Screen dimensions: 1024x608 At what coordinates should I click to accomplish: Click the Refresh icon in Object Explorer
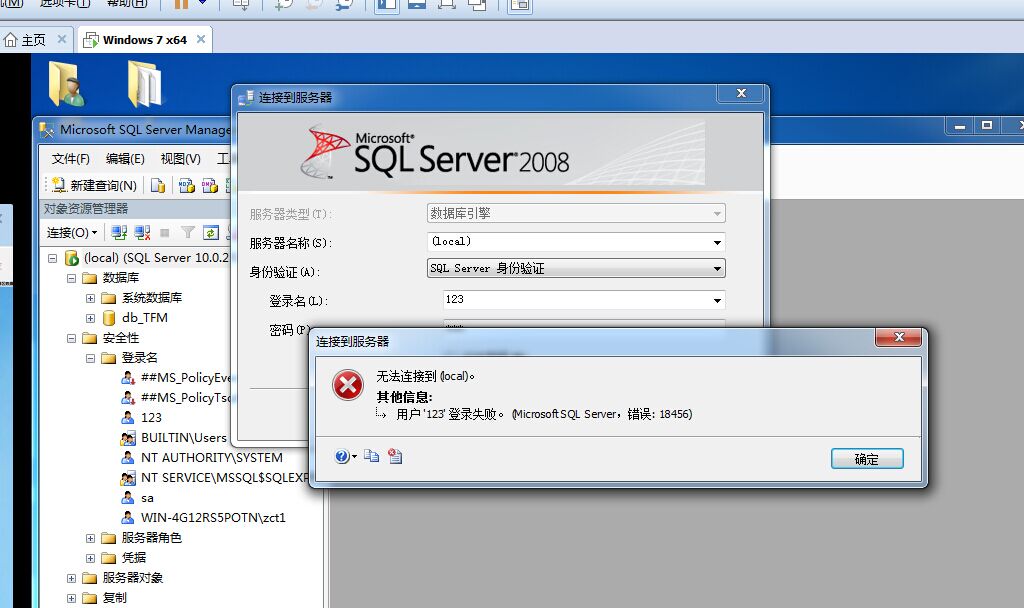(x=210, y=232)
